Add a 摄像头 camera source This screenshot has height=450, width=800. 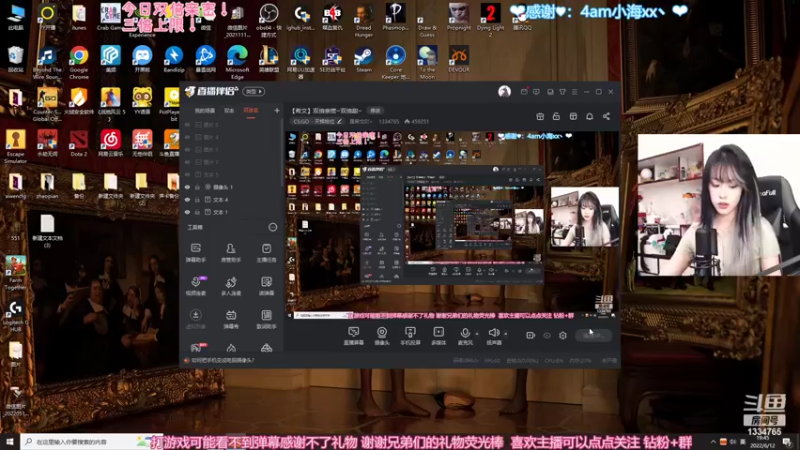click(382, 336)
